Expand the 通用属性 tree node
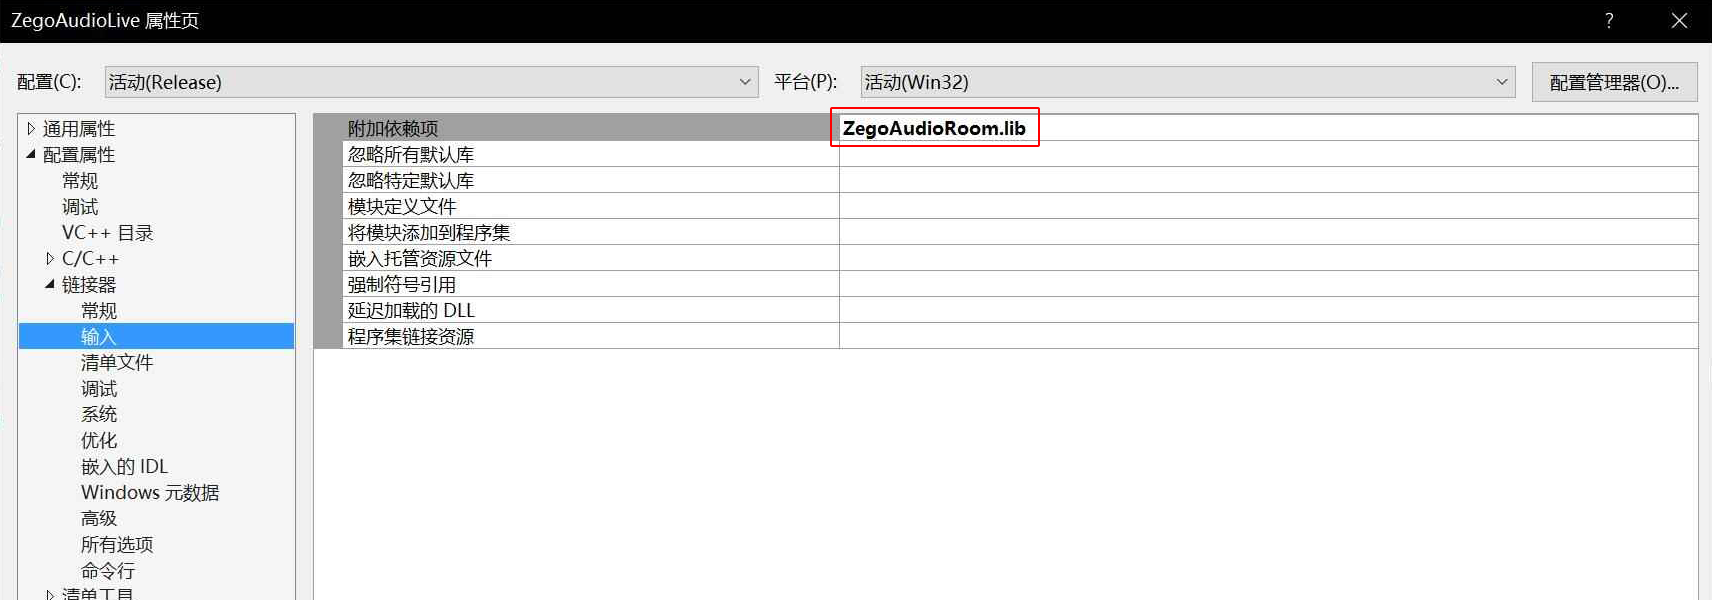Viewport: 1712px width, 600px height. click(31, 128)
